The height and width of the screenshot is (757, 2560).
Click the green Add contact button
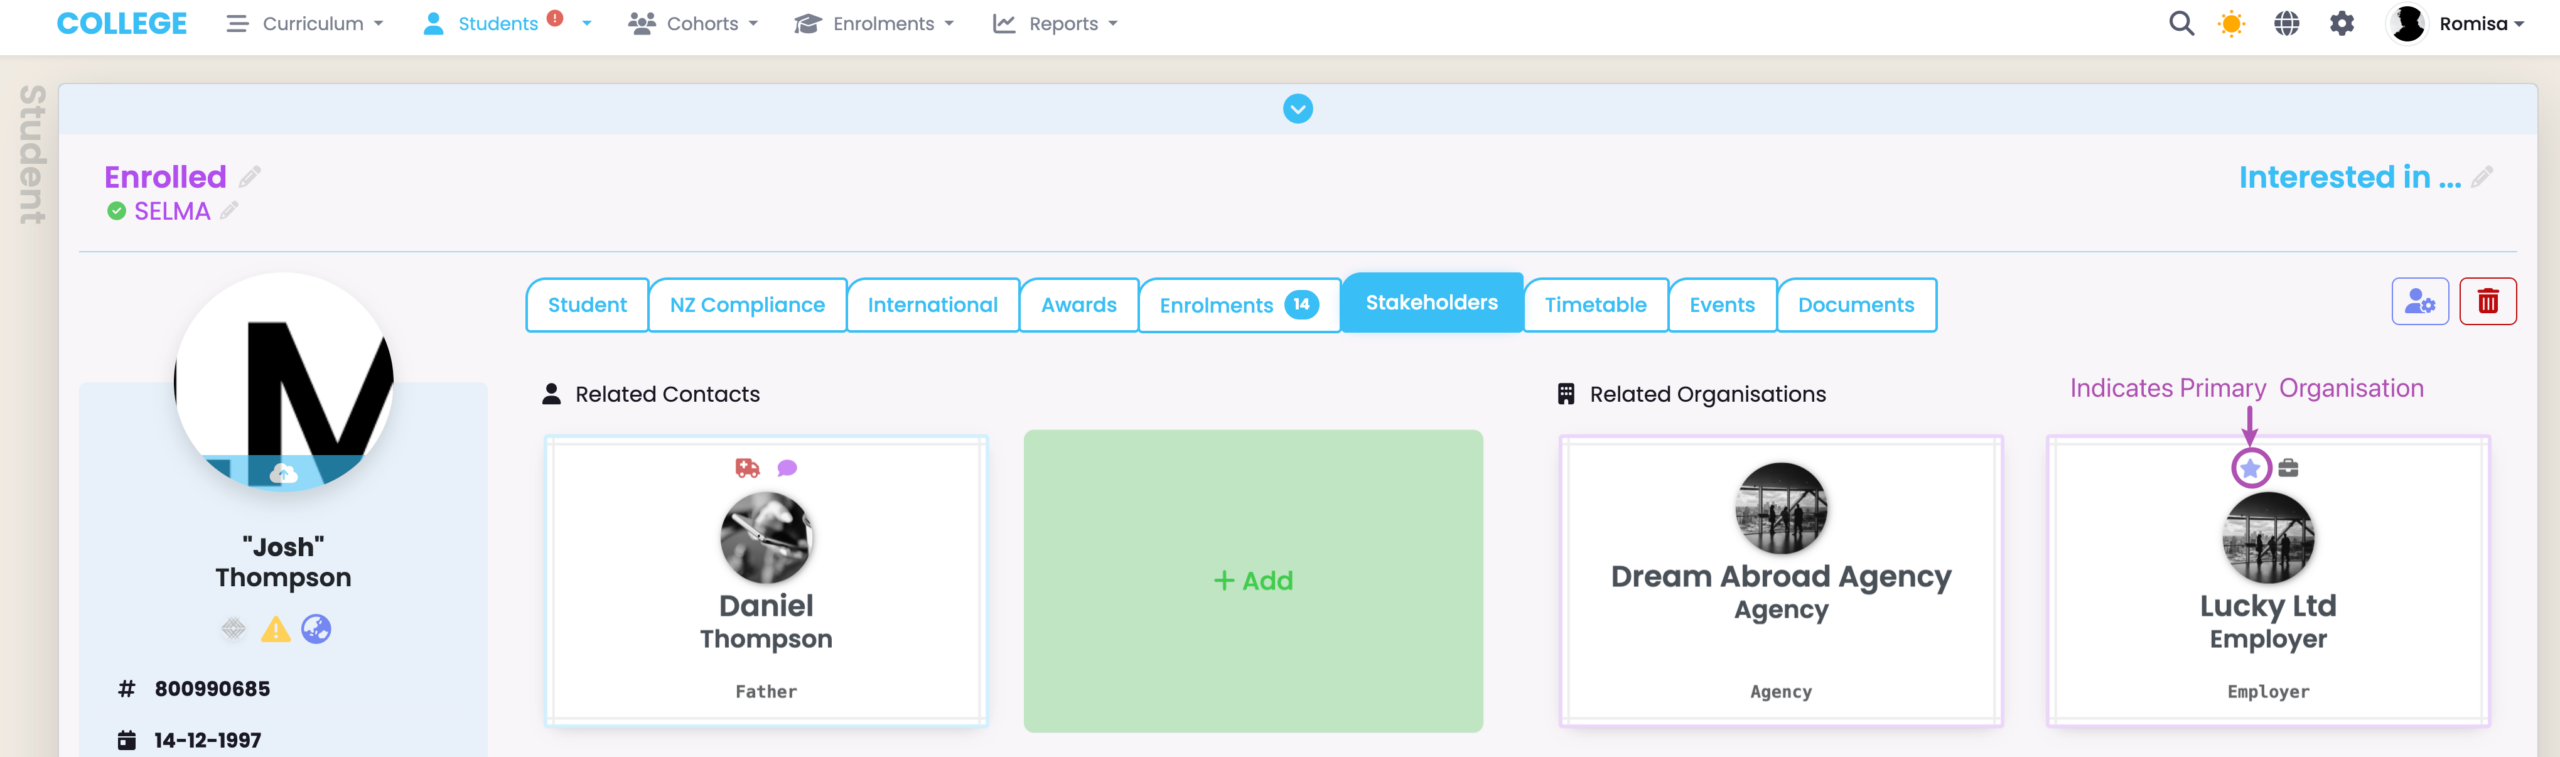click(x=1253, y=581)
